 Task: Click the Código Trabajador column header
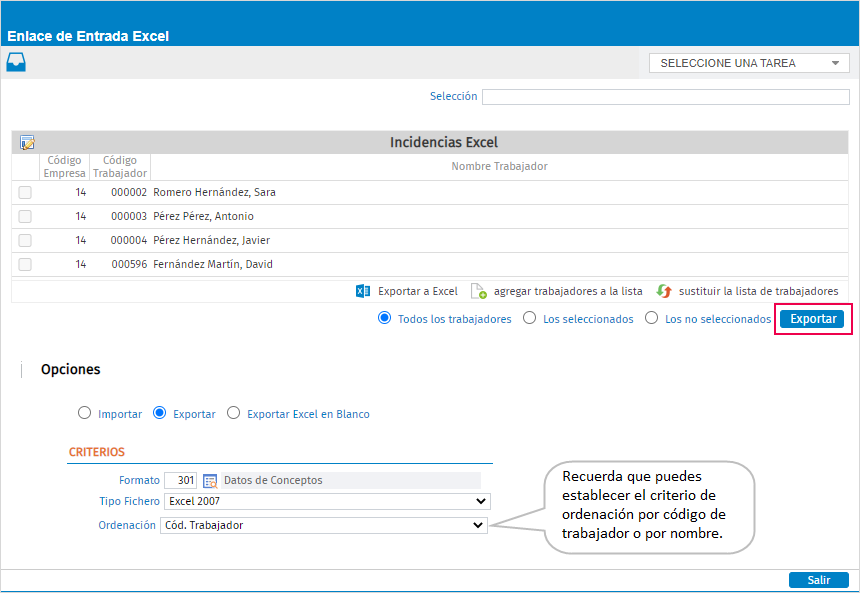click(x=120, y=167)
